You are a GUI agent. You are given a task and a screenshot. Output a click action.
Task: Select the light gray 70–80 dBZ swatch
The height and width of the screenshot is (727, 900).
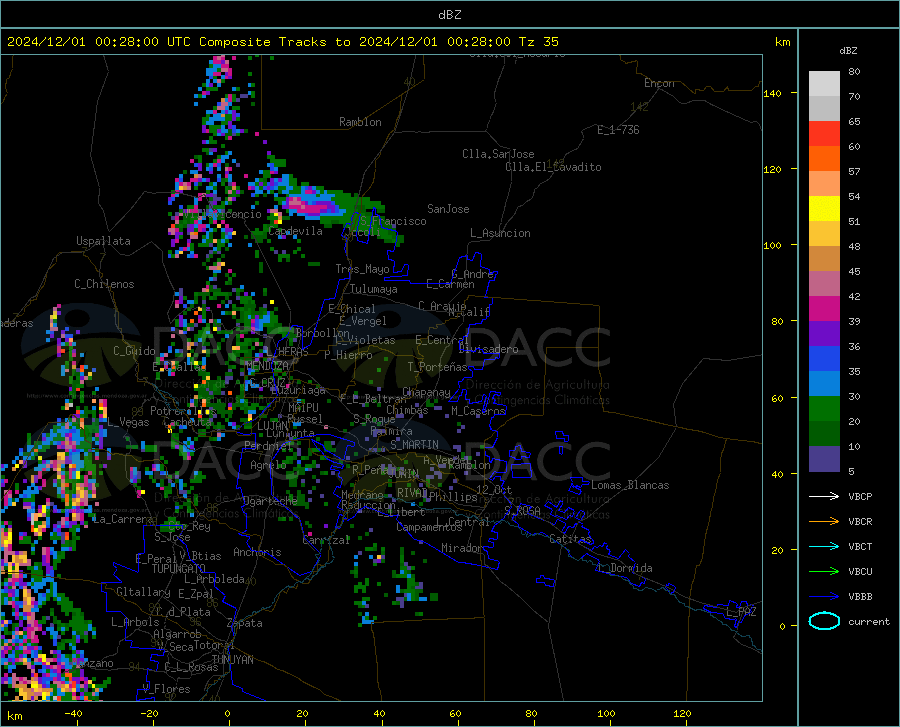point(824,84)
